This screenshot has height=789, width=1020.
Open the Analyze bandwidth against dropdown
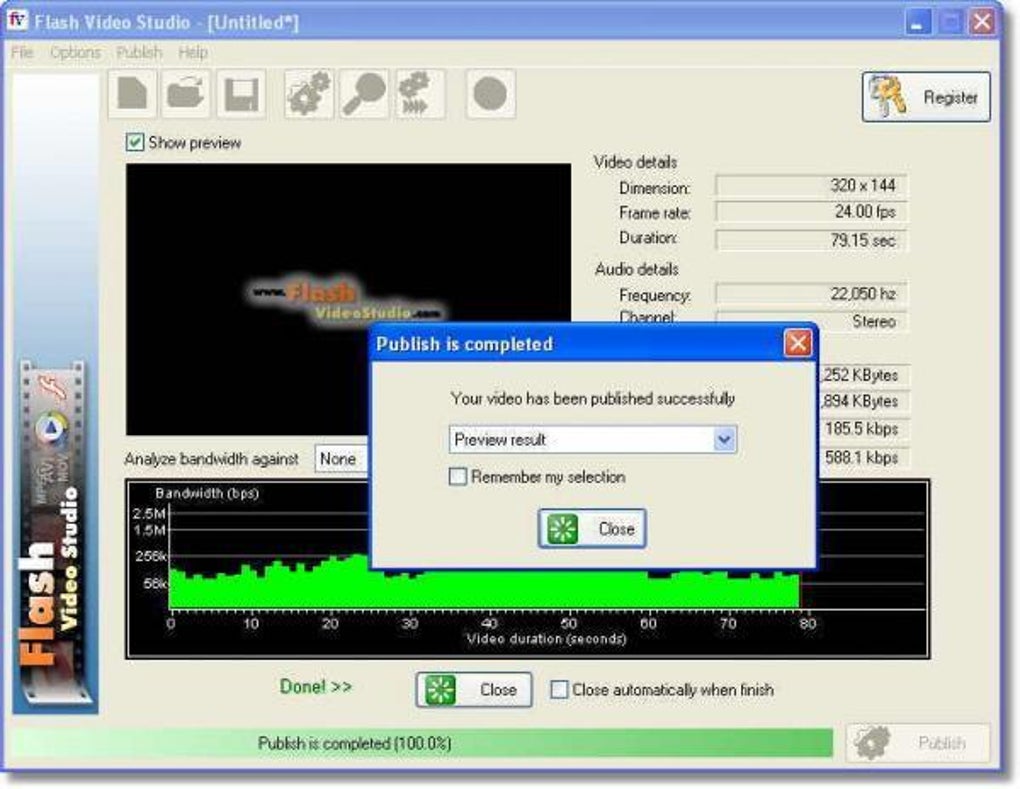point(343,459)
